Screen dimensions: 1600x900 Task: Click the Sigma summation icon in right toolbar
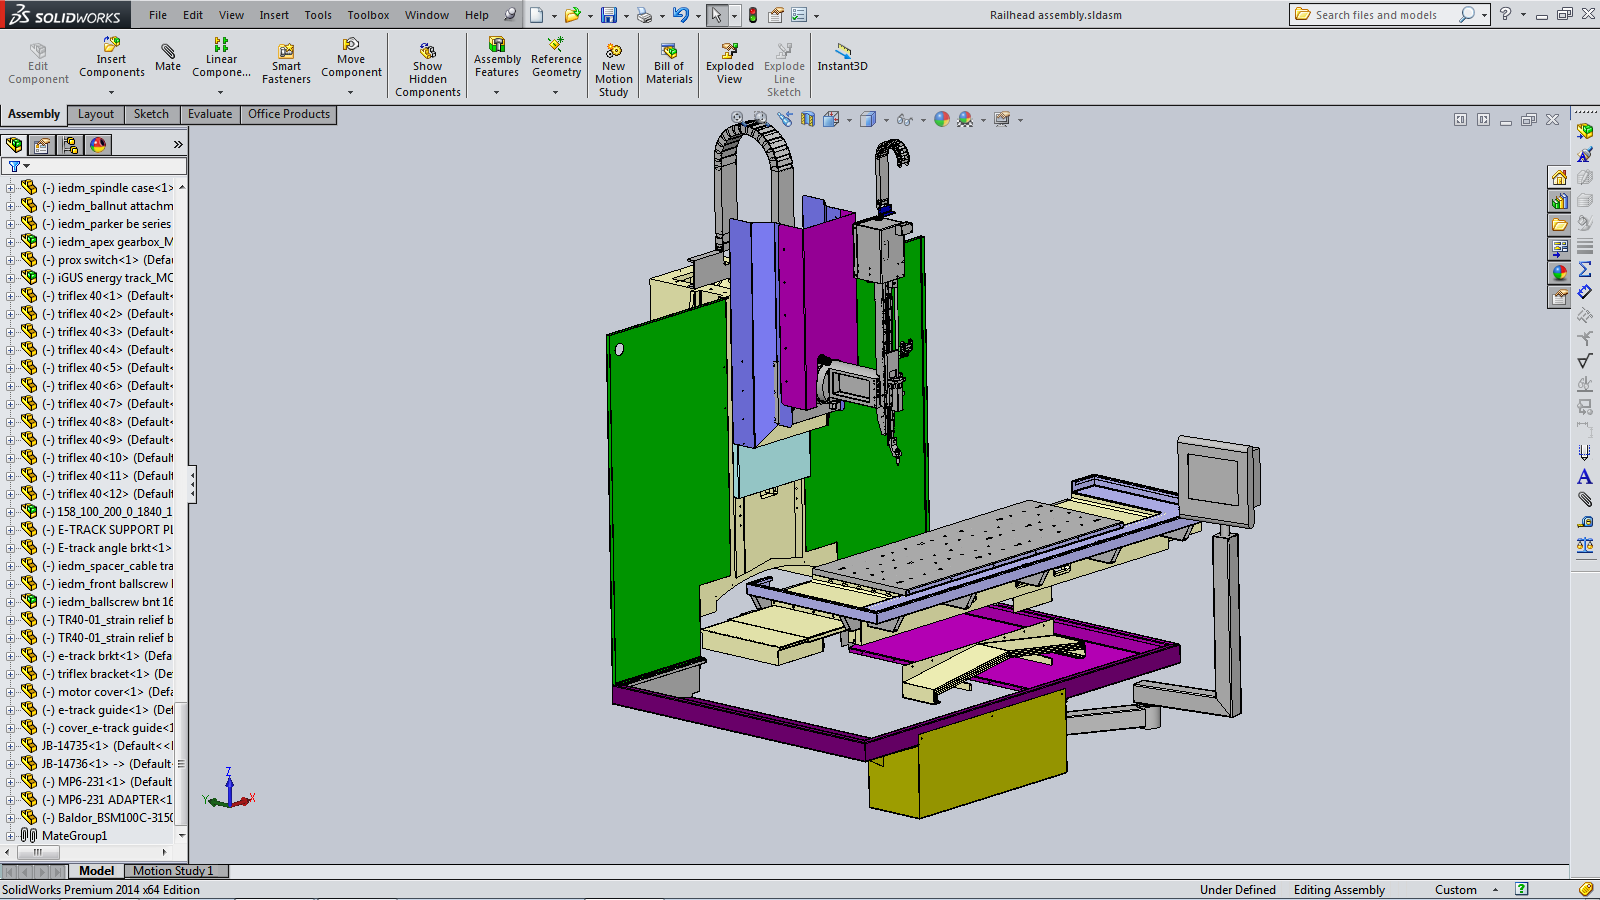click(1585, 269)
